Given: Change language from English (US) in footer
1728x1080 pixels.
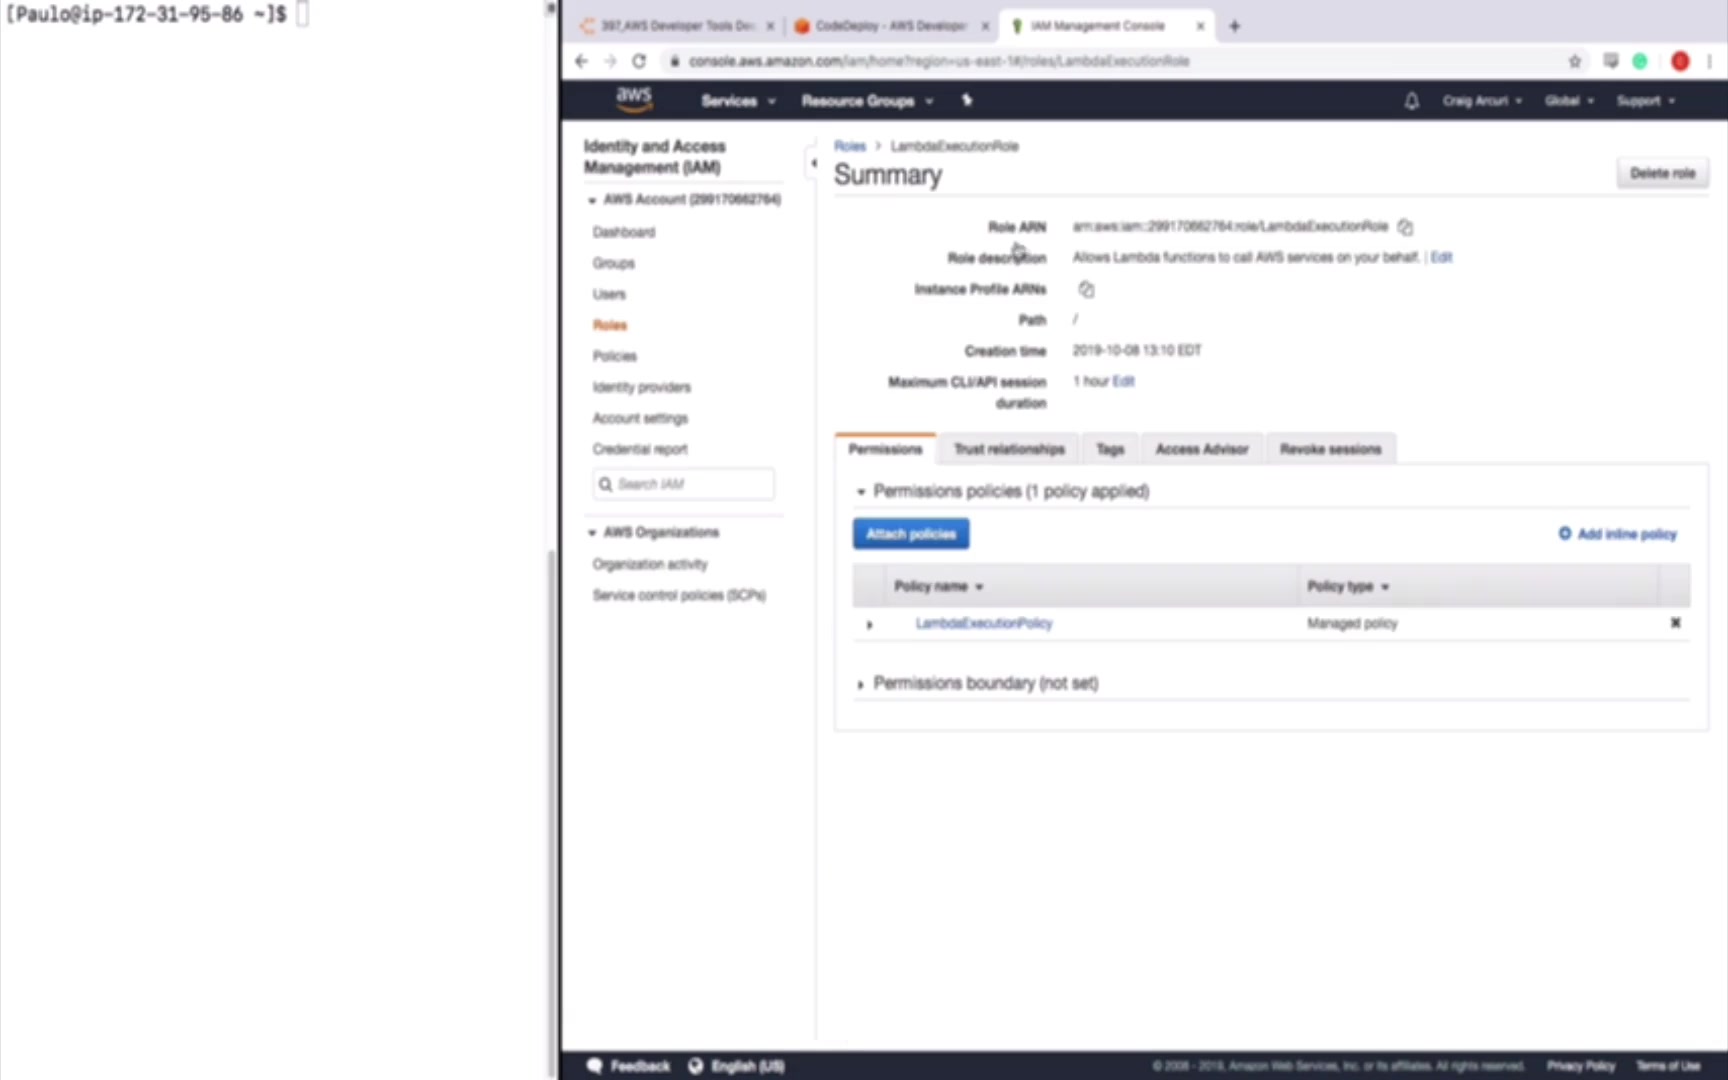Looking at the screenshot, I should [x=737, y=1066].
